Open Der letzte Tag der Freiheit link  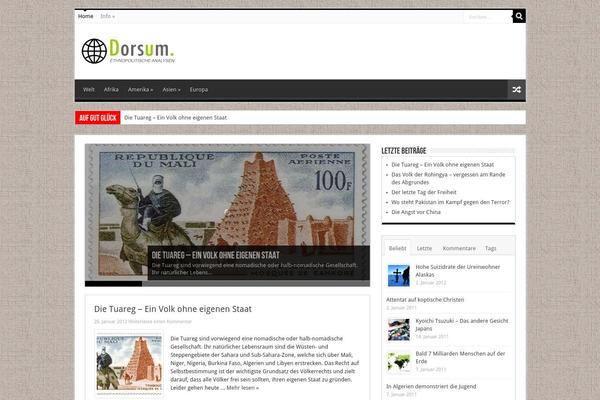(424, 192)
